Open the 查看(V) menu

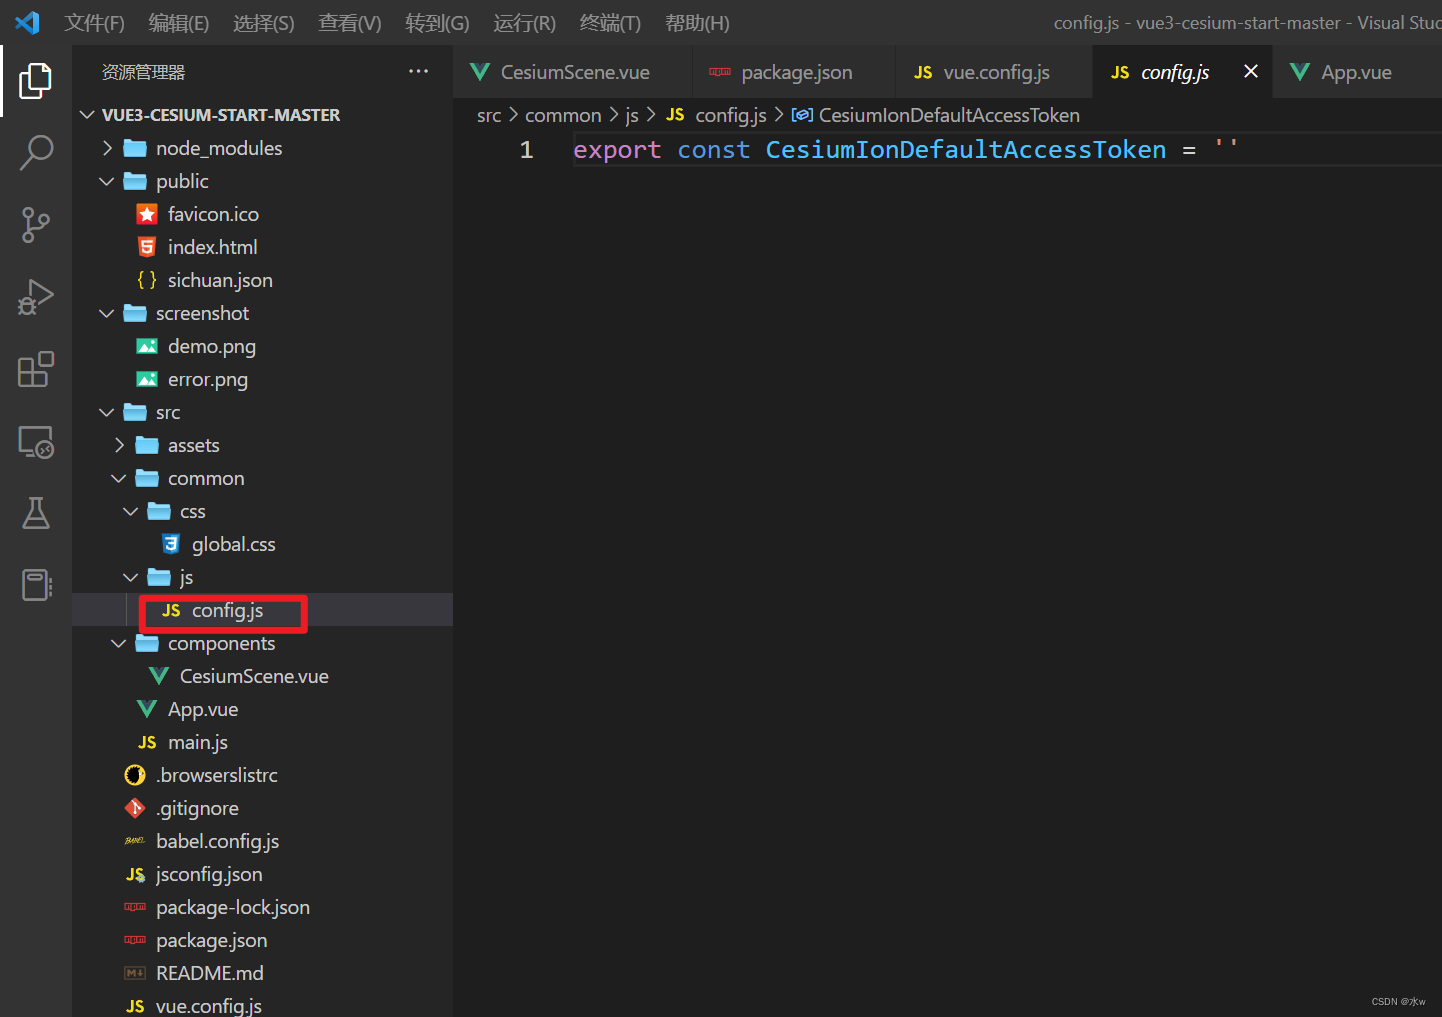[x=350, y=23]
